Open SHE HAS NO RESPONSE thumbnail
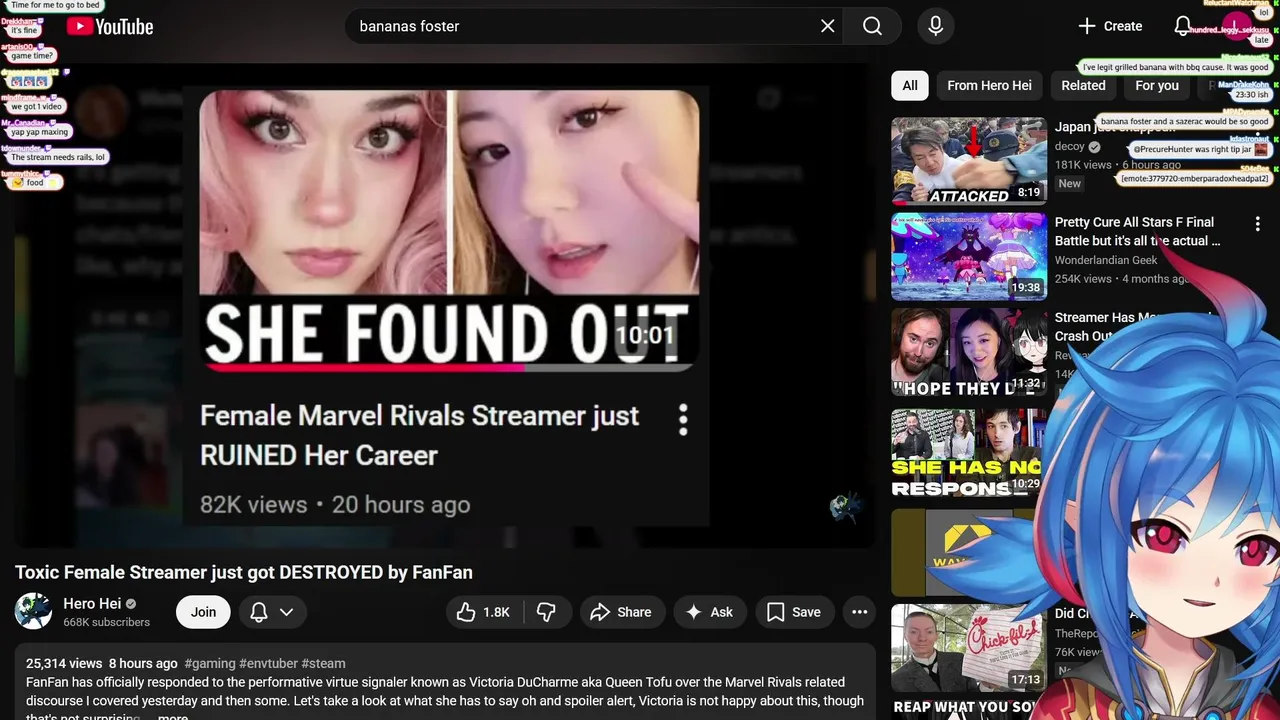Screen dimensions: 1280x720 968,453
